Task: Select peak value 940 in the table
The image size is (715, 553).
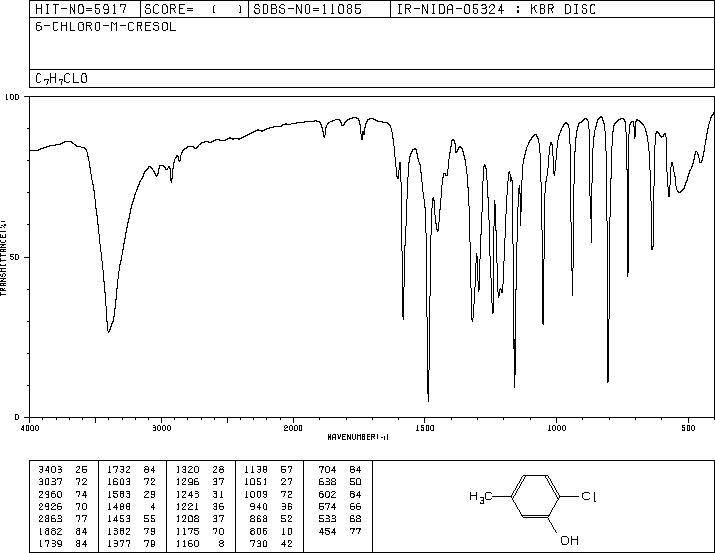Action: [259, 506]
